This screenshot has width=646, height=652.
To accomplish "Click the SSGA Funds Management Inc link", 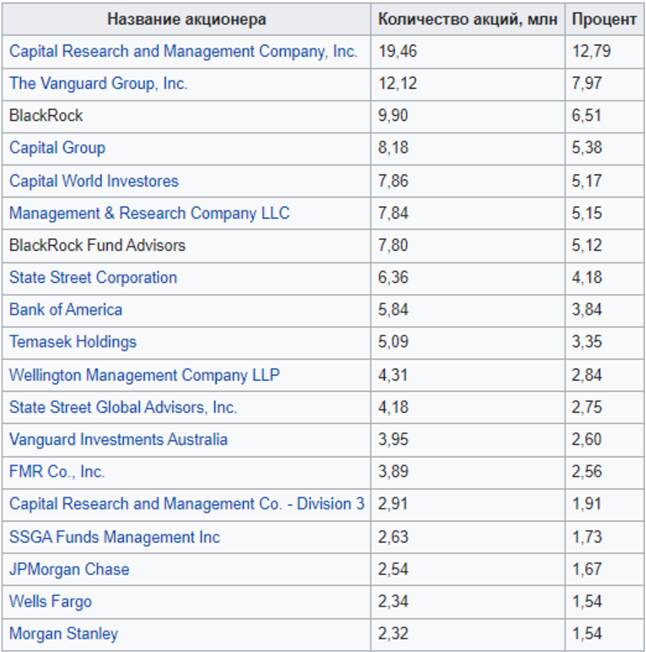I will (114, 537).
